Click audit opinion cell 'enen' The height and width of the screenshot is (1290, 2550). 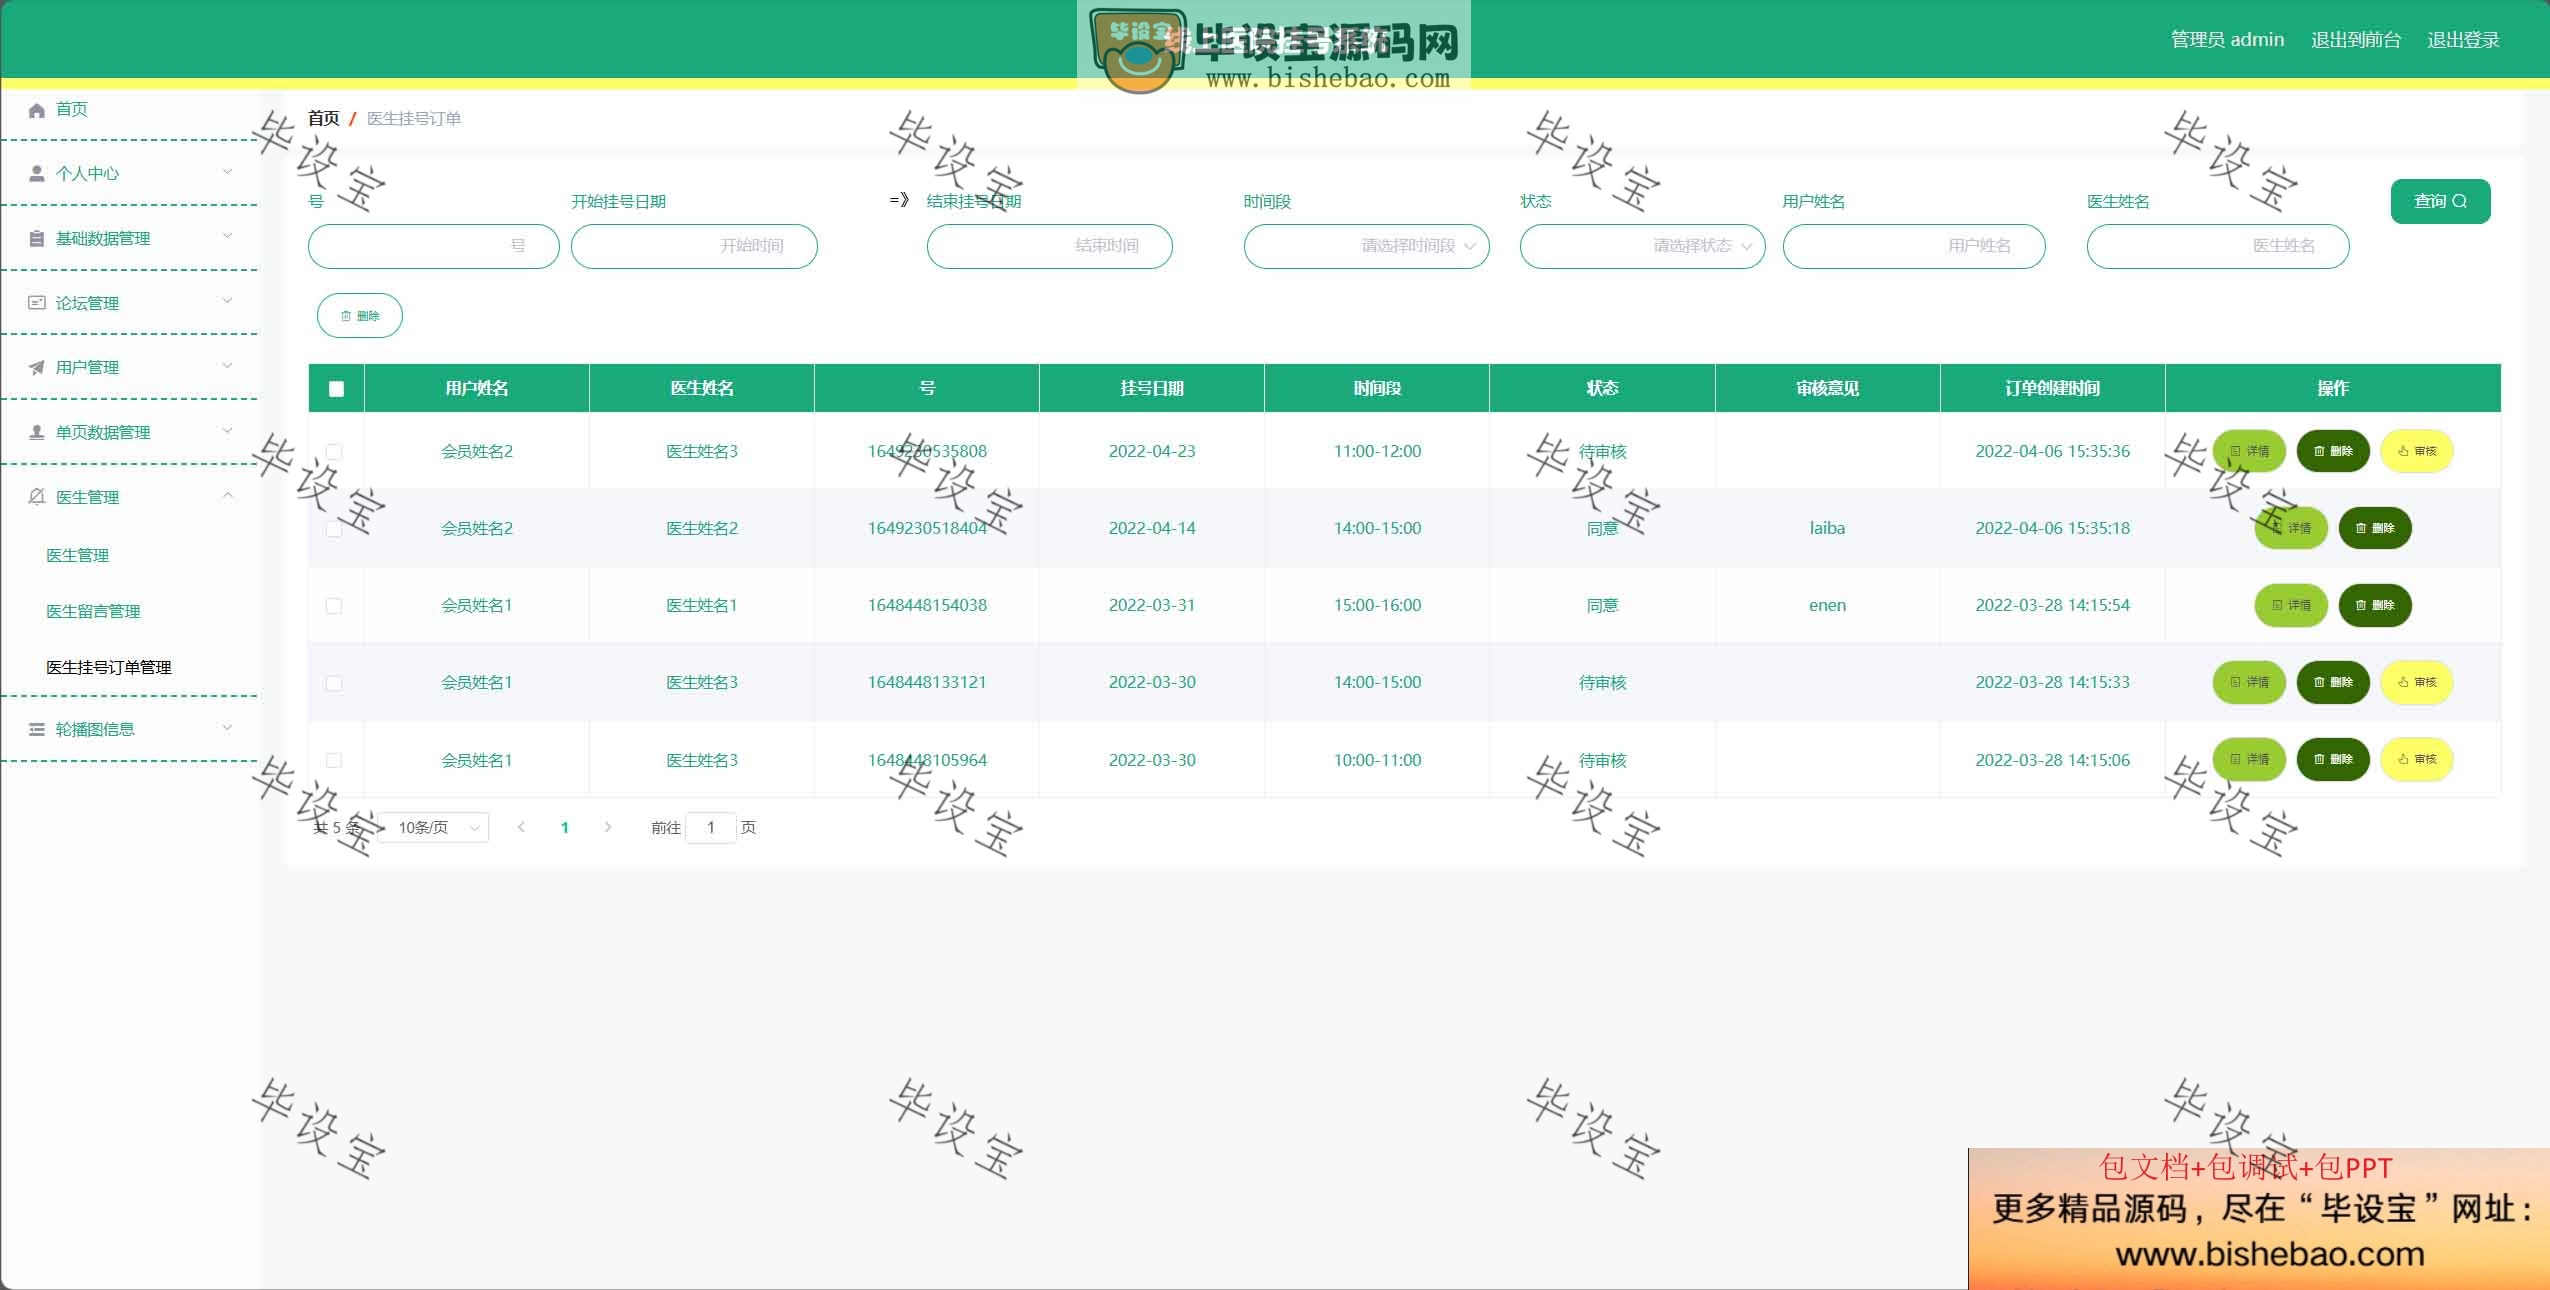1827,605
